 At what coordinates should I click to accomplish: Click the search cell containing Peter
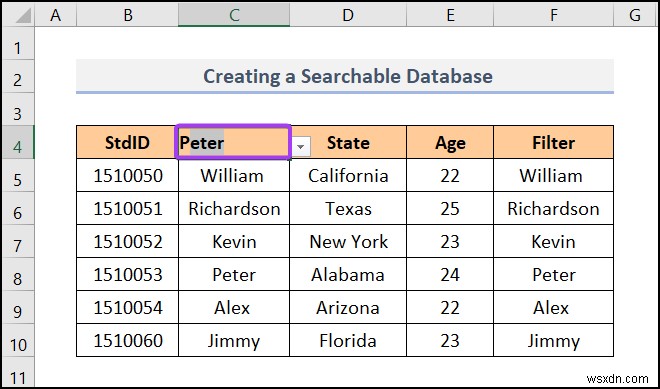coord(233,142)
